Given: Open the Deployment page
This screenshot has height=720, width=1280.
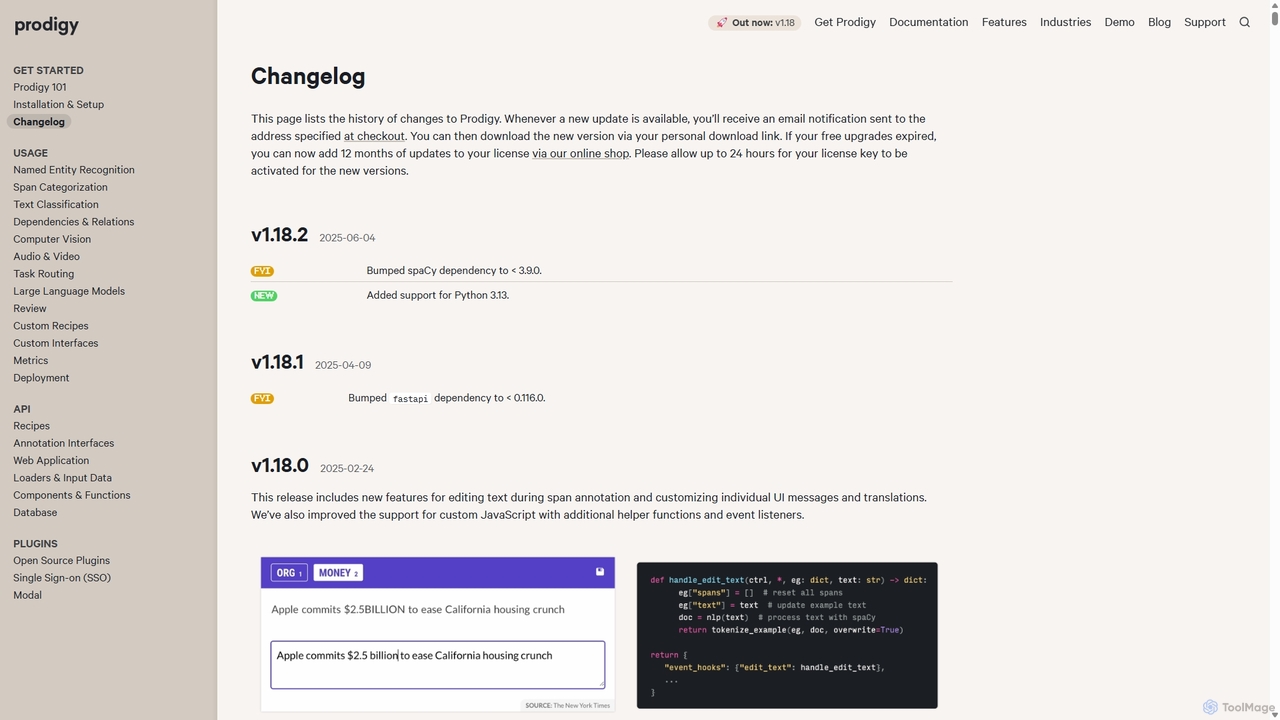Looking at the screenshot, I should 41,378.
